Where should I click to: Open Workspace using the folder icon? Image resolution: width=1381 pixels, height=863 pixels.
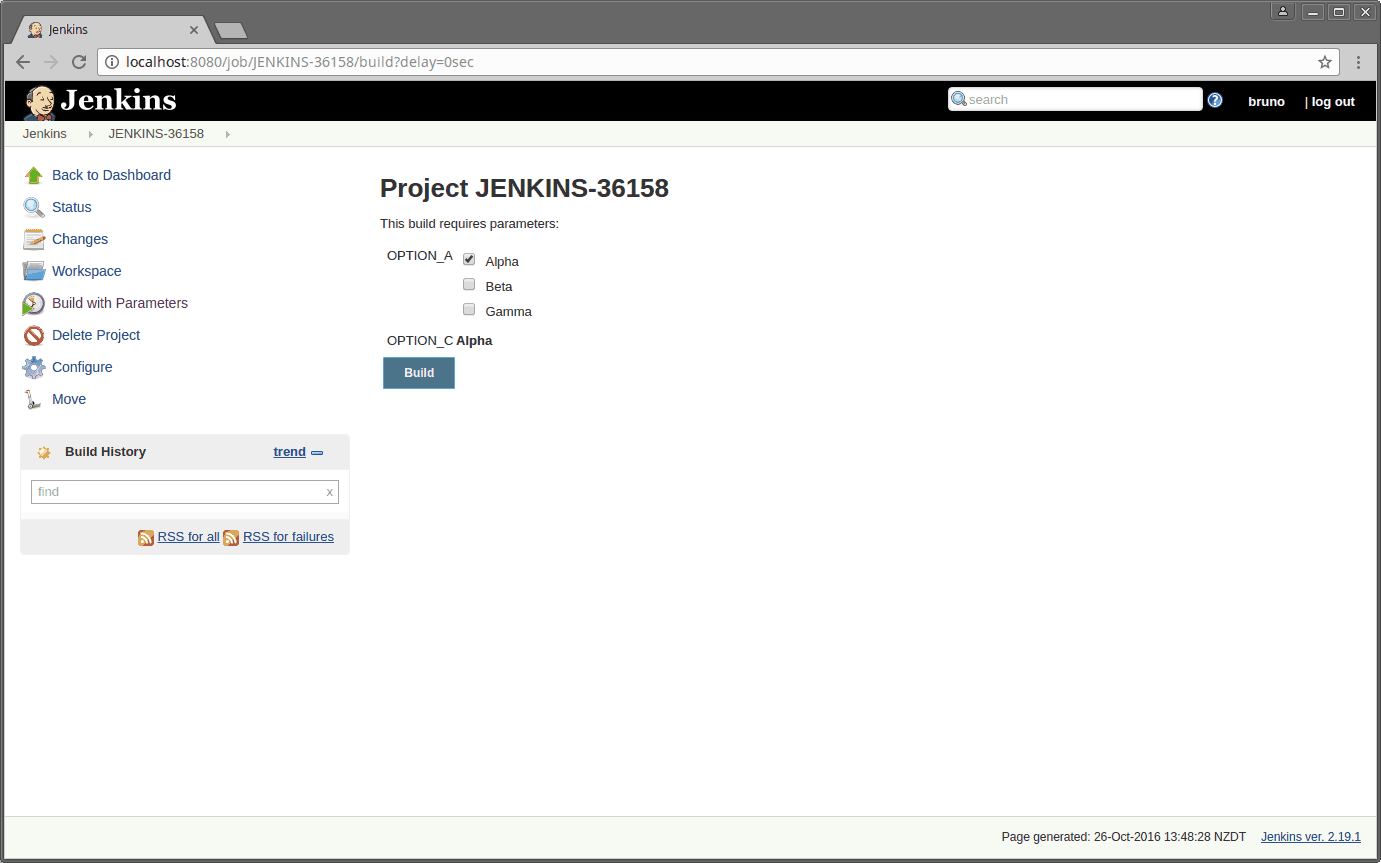coord(33,271)
